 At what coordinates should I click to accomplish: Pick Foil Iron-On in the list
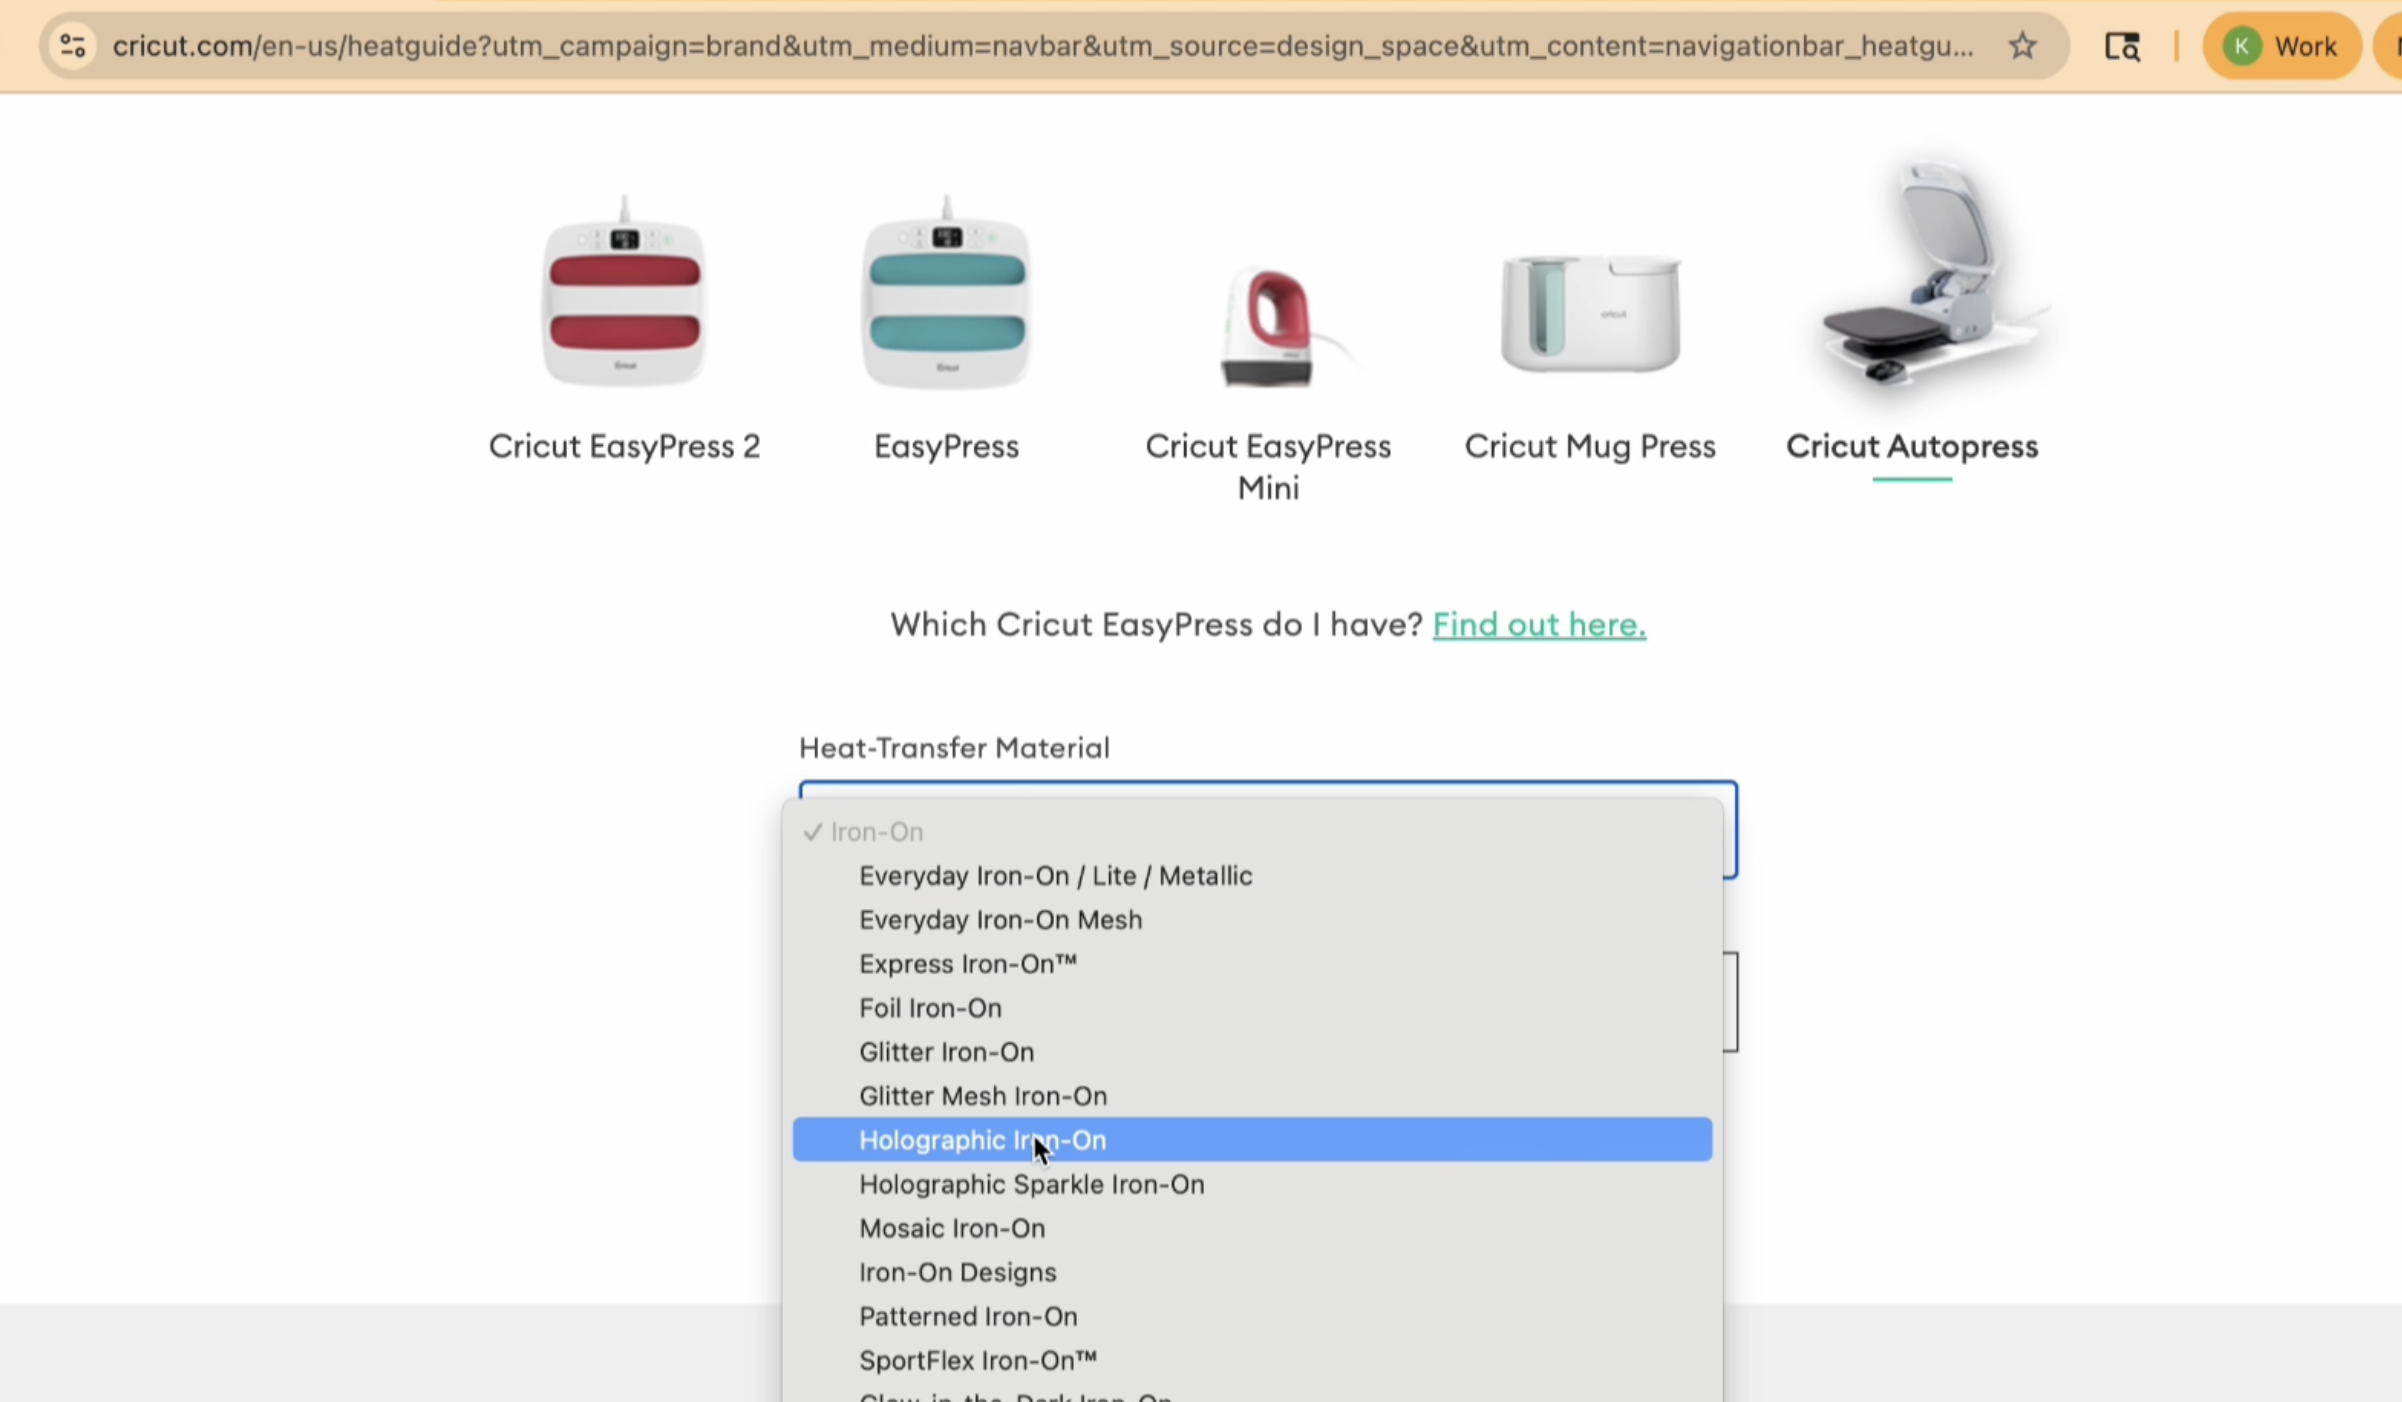930,1008
